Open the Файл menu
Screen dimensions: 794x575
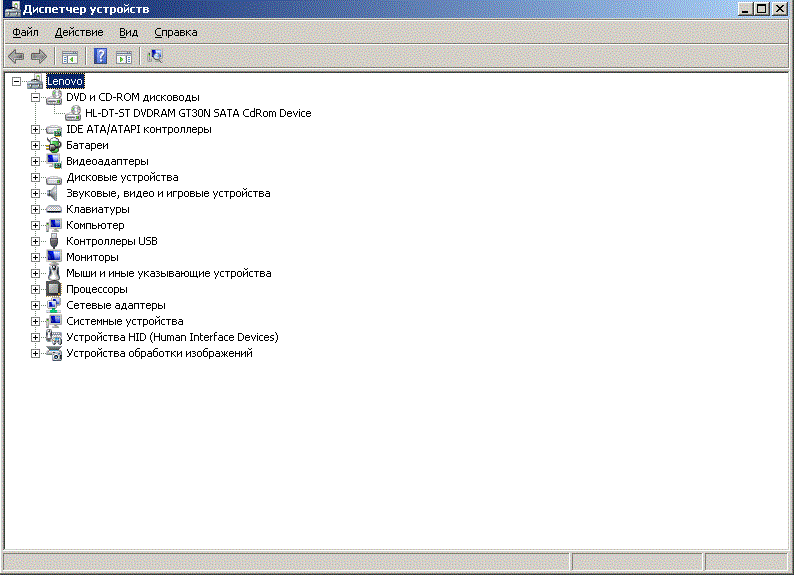(x=25, y=32)
